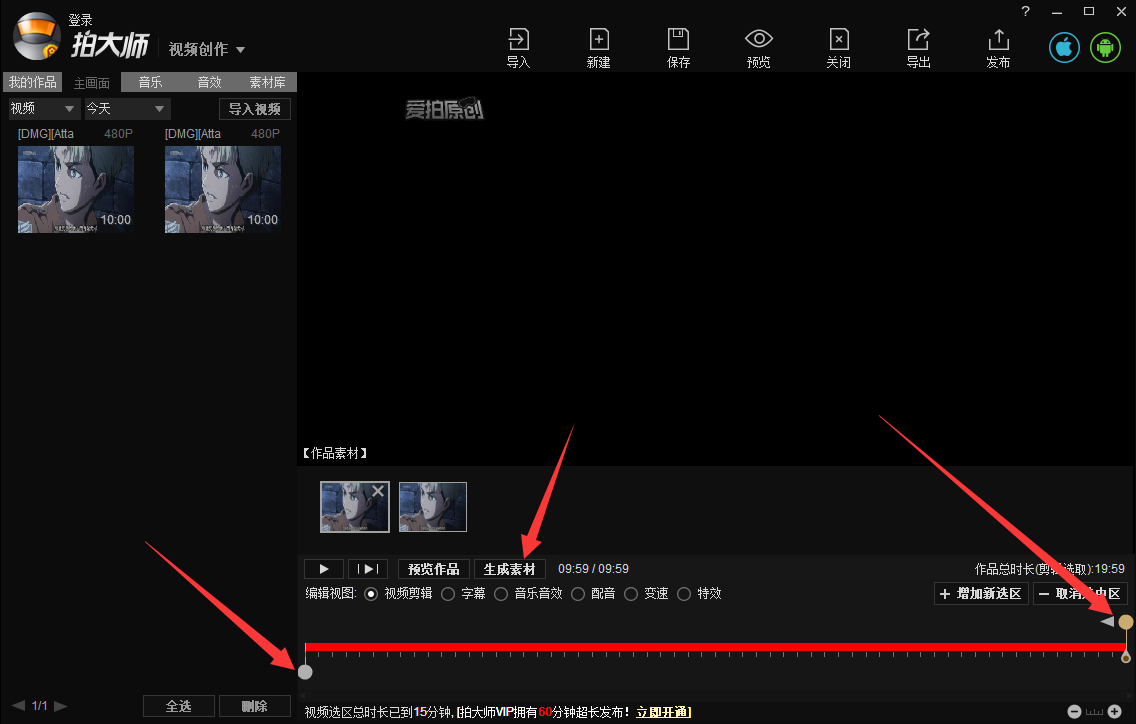
Task: Click the 立即开通 VIP upgrade link
Action: tap(662, 712)
